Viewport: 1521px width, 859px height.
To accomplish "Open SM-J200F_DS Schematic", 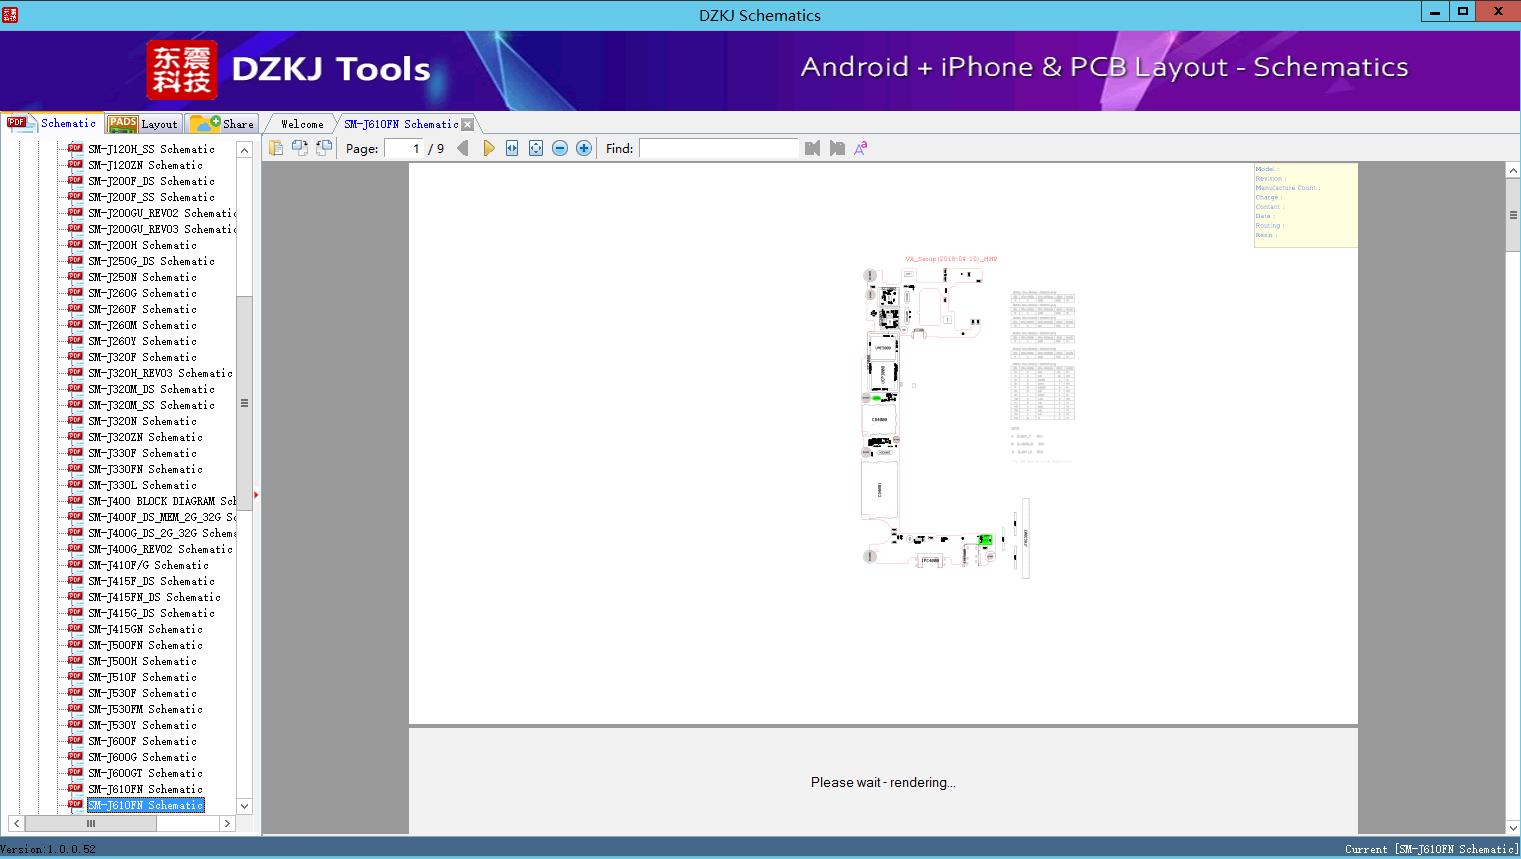I will [x=151, y=181].
